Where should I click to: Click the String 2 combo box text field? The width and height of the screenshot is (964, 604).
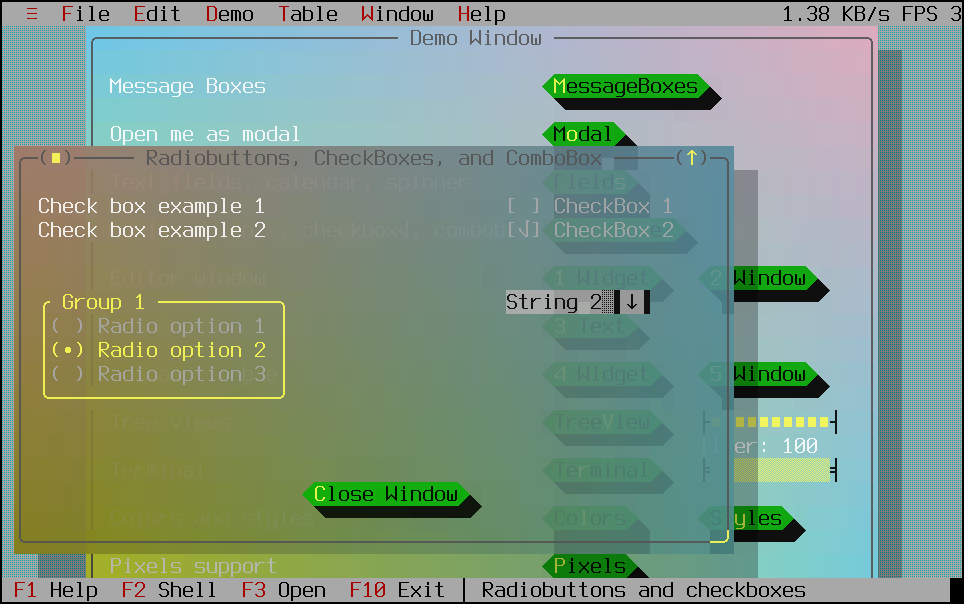pos(555,302)
